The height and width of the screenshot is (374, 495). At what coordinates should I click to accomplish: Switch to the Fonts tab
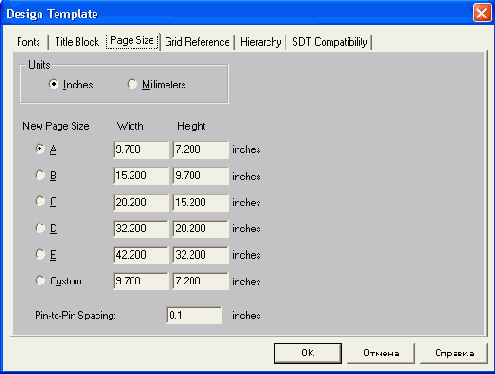point(28,42)
